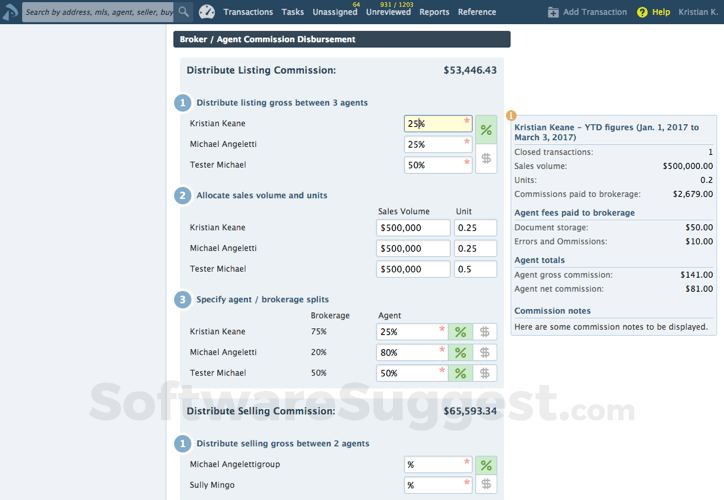
Task: Click the Agent net commission value $81.00
Action: tap(699, 289)
